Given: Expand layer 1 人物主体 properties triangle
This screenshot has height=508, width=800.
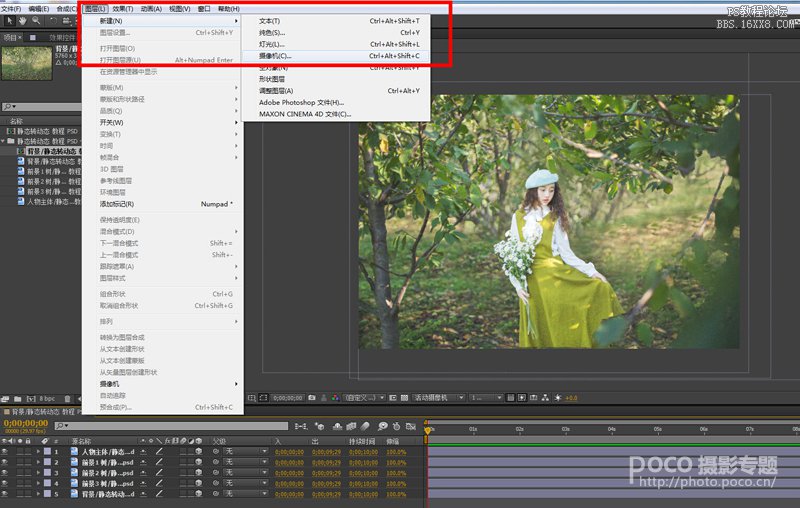Looking at the screenshot, I should tap(38, 452).
